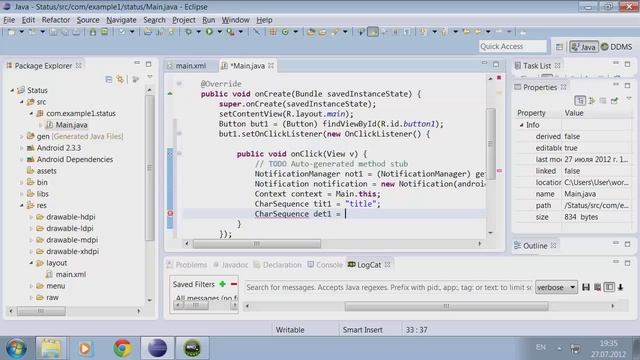Open the Window menu
The height and width of the screenshot is (360, 640).
tap(236, 20)
